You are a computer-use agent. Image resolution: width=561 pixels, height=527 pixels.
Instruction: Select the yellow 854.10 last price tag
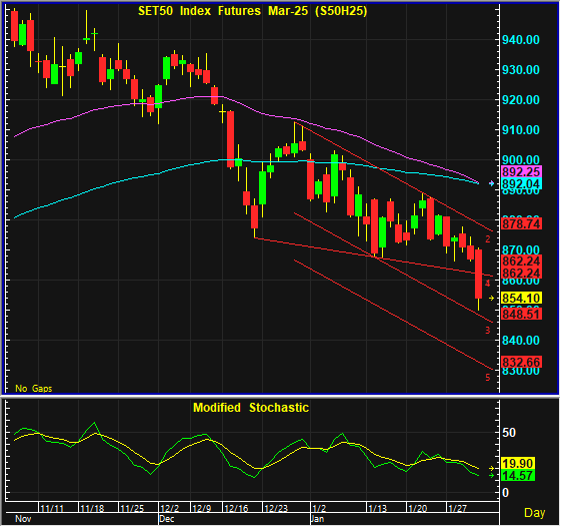coord(521,298)
